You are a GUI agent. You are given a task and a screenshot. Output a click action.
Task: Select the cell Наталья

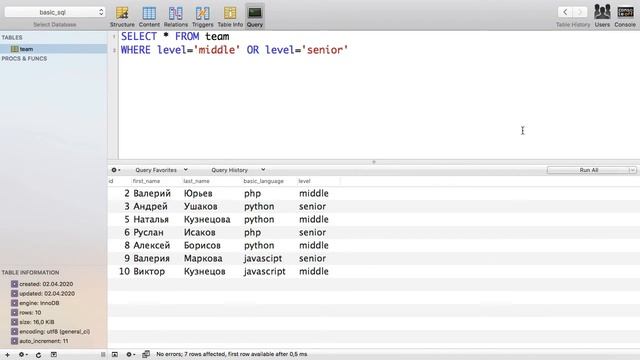click(x=151, y=220)
